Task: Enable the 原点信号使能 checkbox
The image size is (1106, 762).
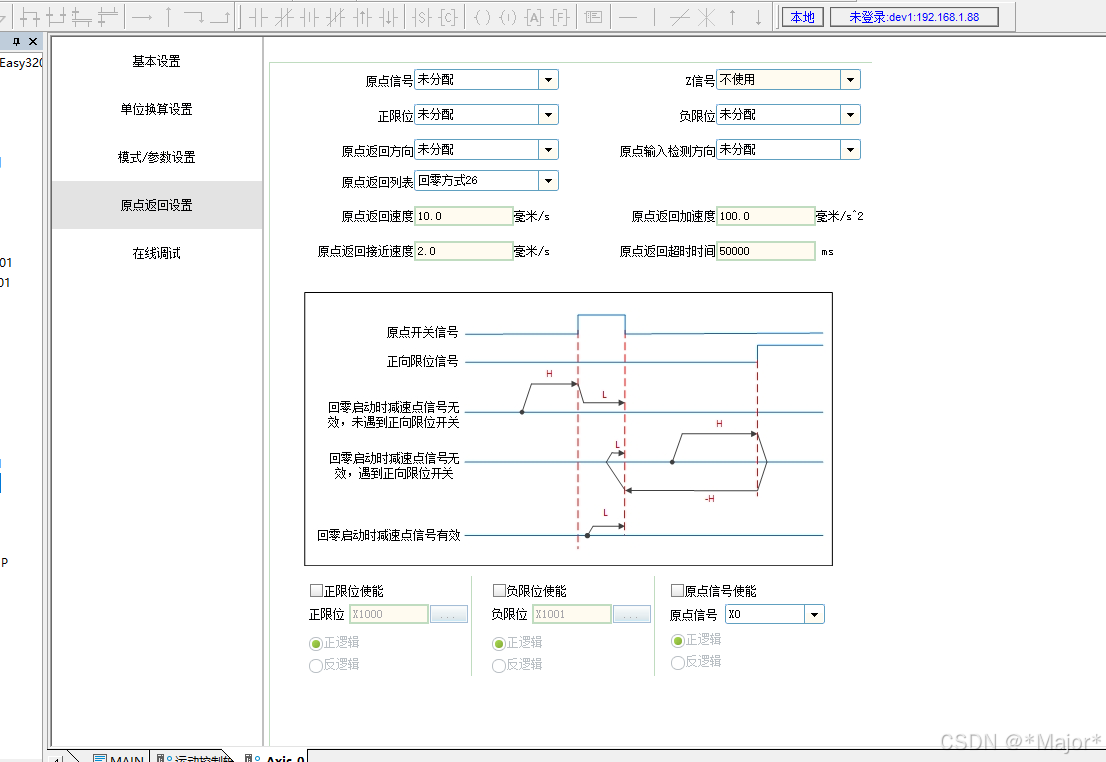Action: [677, 591]
